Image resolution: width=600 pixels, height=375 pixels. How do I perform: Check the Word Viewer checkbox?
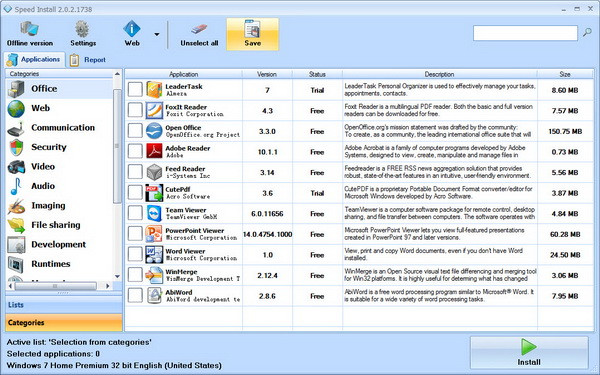point(135,254)
